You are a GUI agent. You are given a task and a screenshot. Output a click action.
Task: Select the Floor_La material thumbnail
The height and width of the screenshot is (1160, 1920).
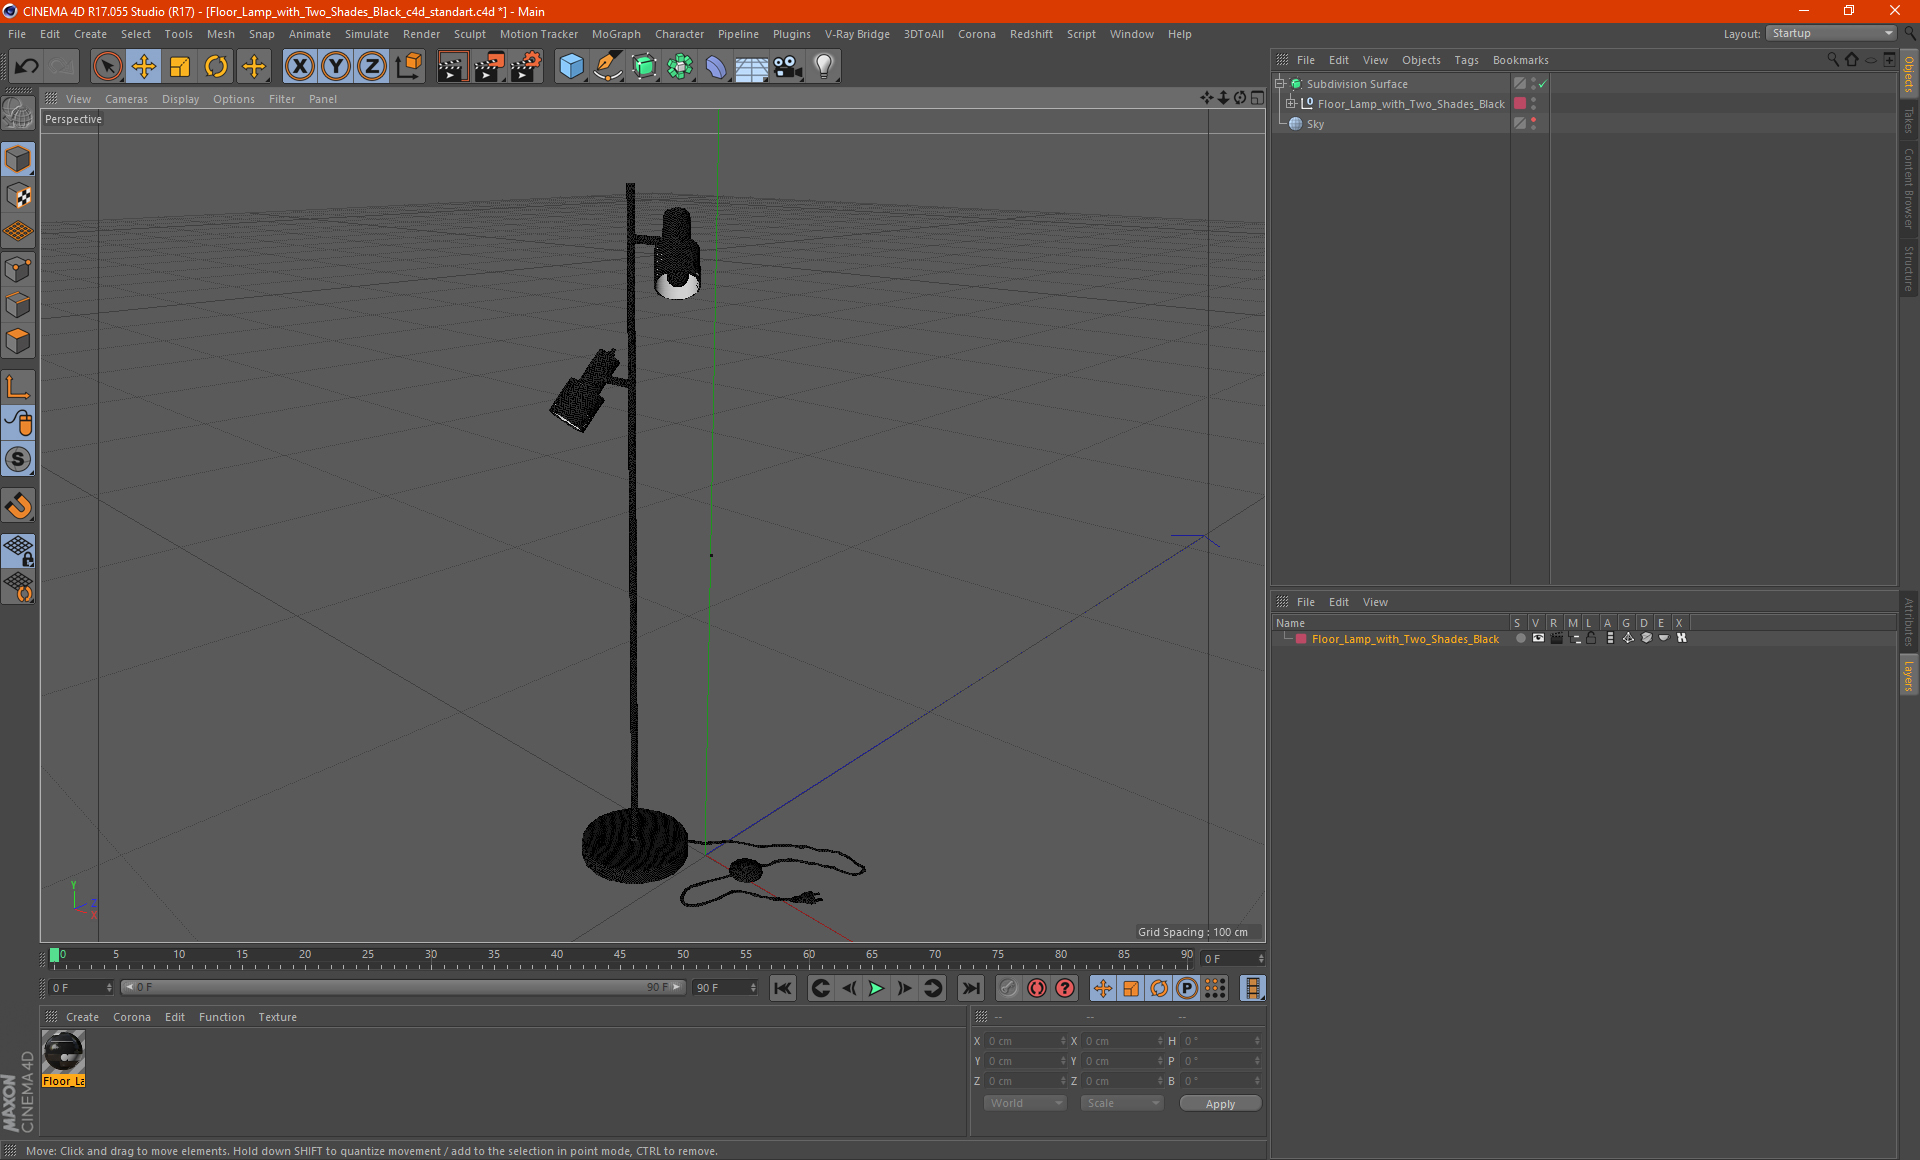click(x=64, y=1053)
